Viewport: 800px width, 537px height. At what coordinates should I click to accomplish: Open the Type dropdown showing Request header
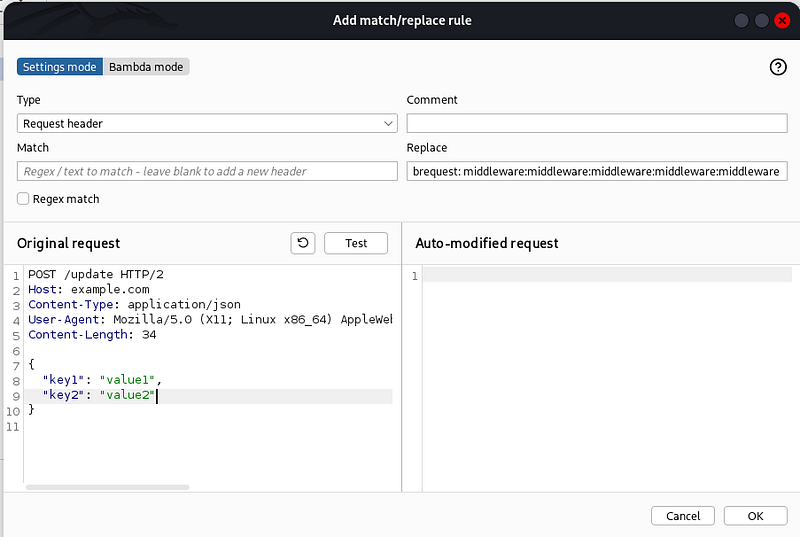point(207,123)
